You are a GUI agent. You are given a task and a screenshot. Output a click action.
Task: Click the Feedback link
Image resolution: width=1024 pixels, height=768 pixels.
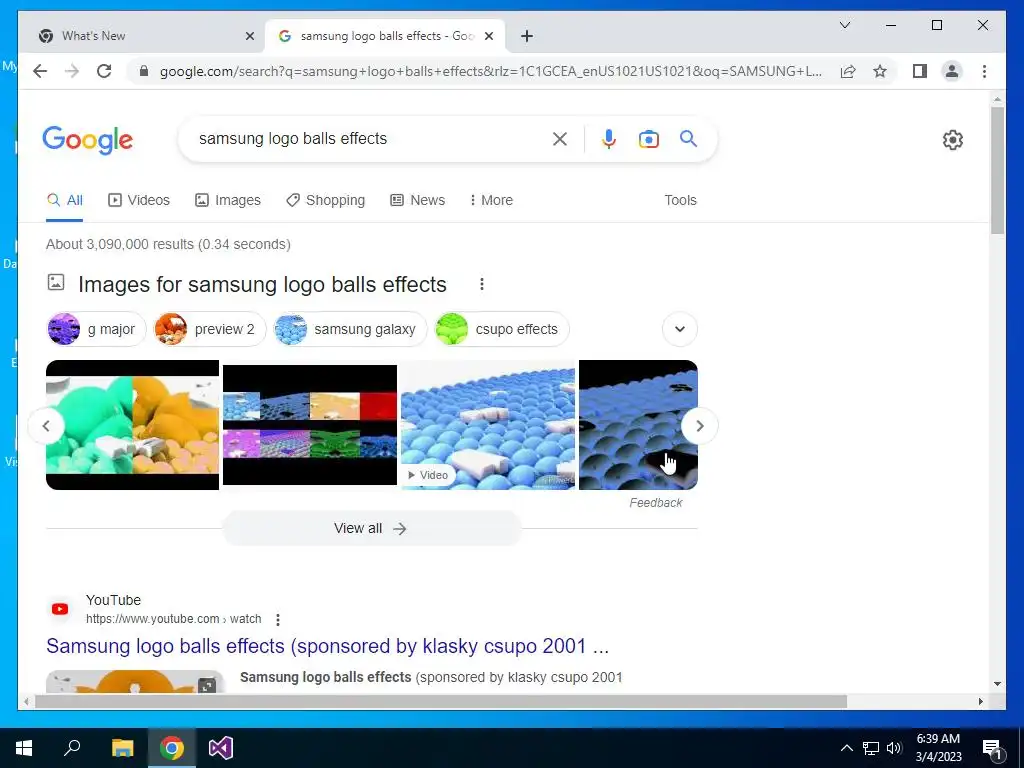656,503
